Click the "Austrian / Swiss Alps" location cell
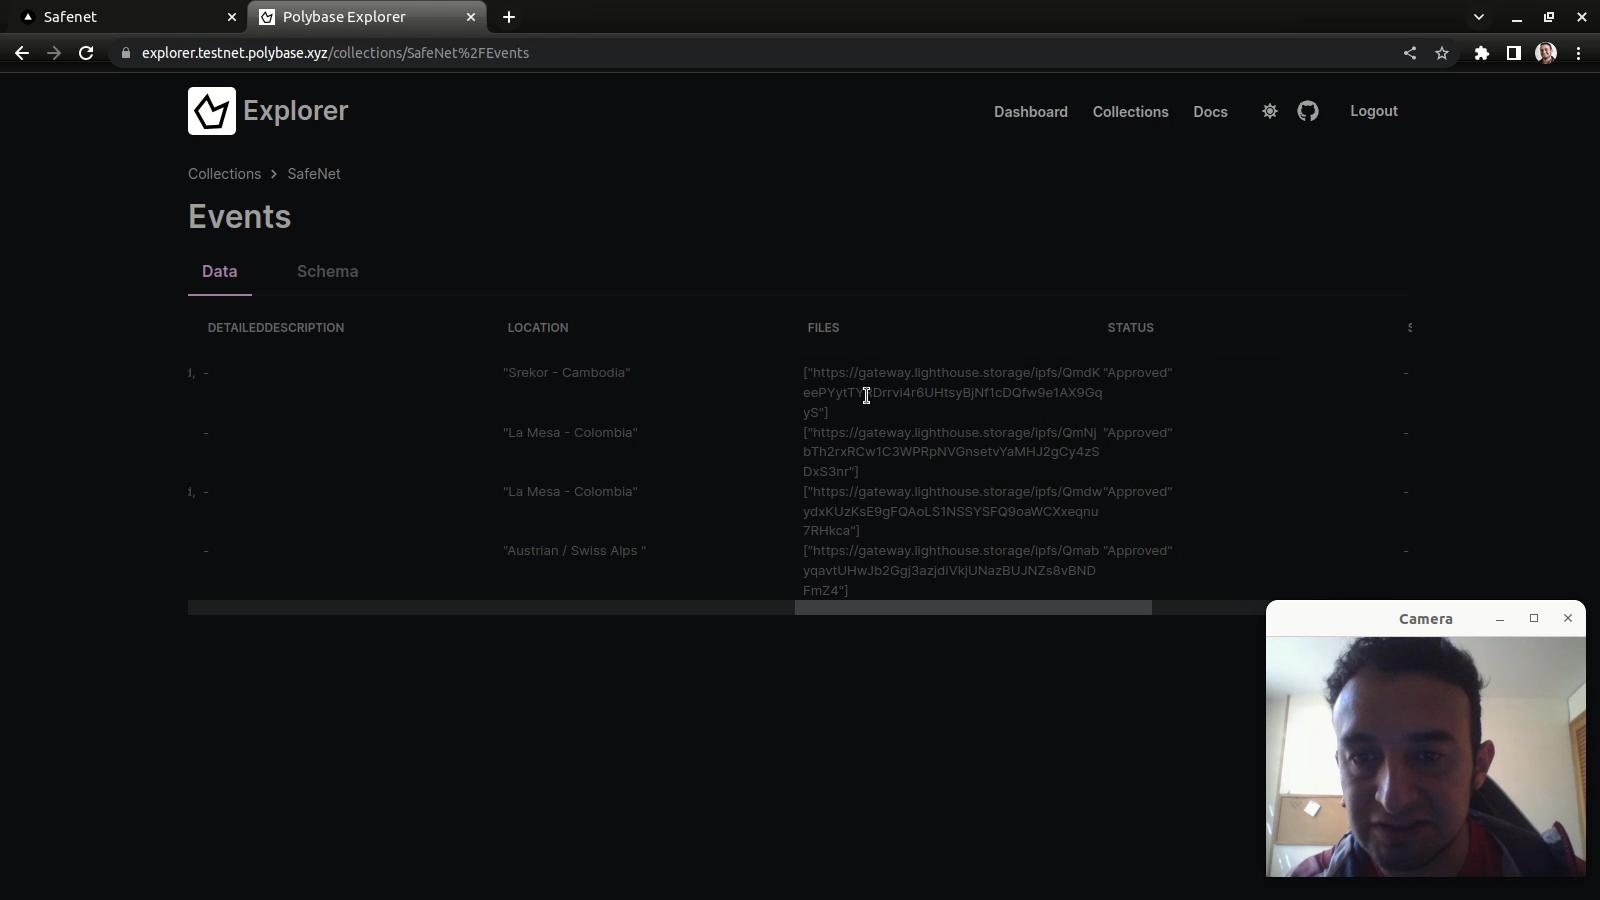This screenshot has height=900, width=1600. (x=575, y=551)
